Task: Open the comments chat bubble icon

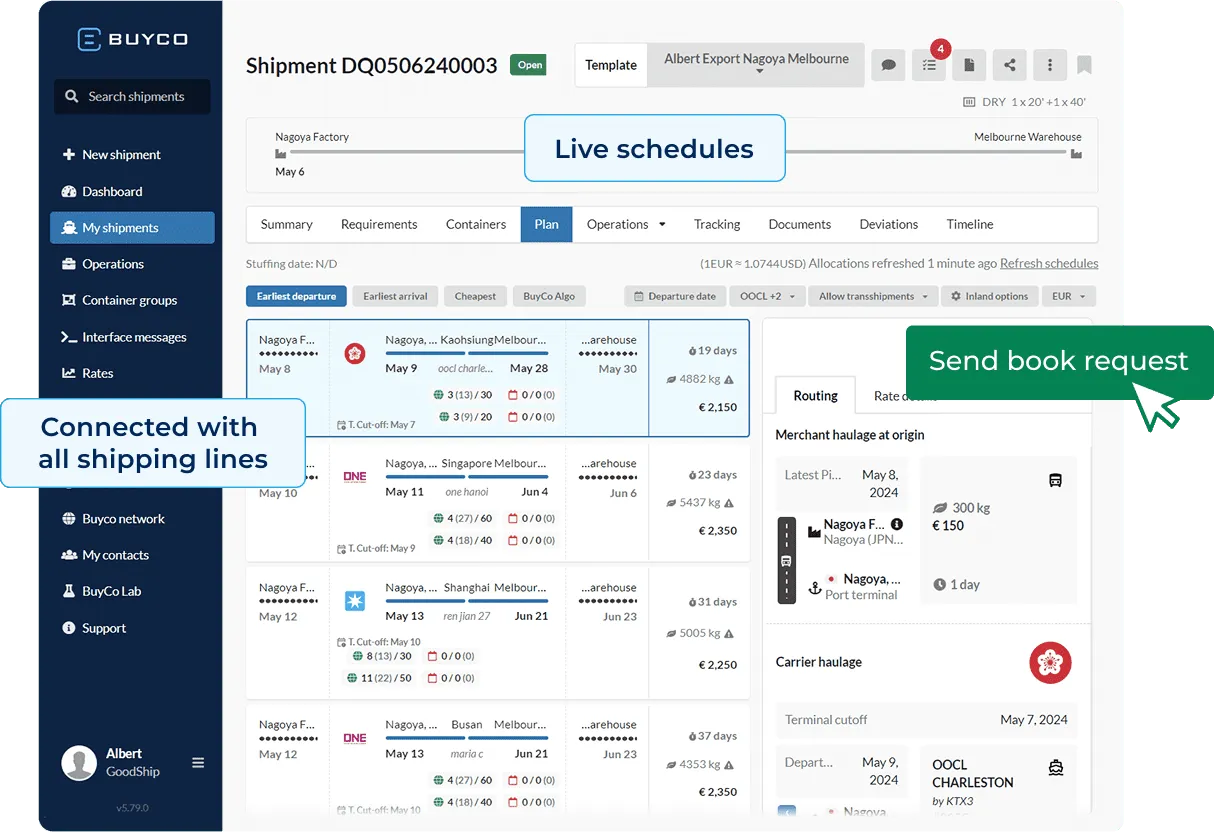Action: point(888,65)
